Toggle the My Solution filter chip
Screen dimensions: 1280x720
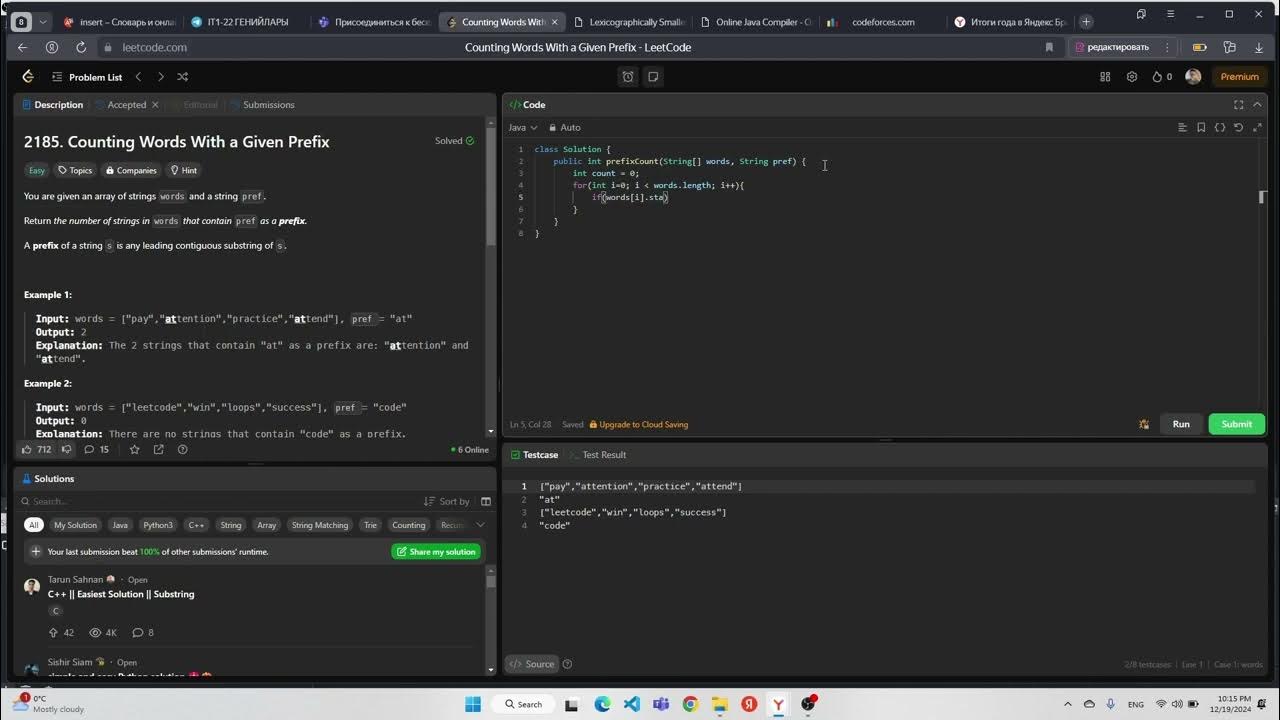[76, 525]
